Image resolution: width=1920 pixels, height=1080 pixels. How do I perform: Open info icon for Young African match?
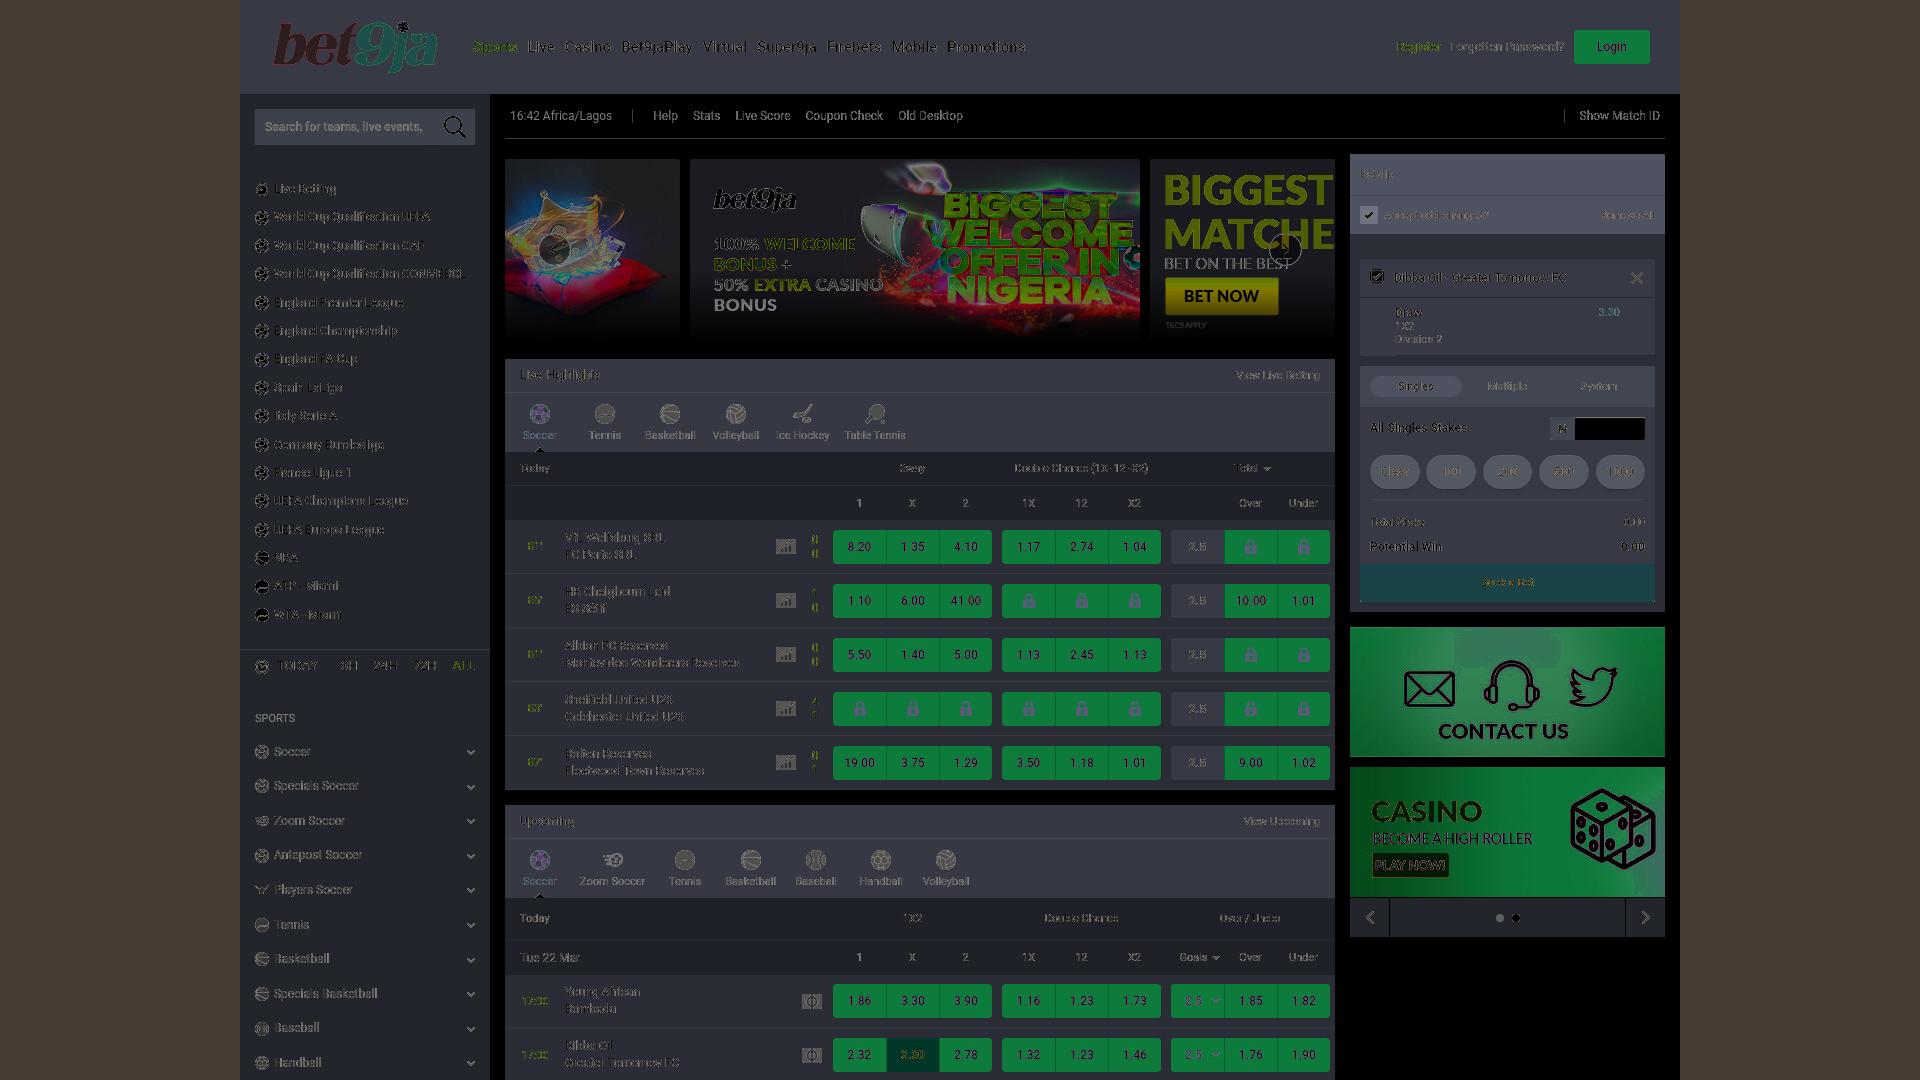coord(812,1001)
